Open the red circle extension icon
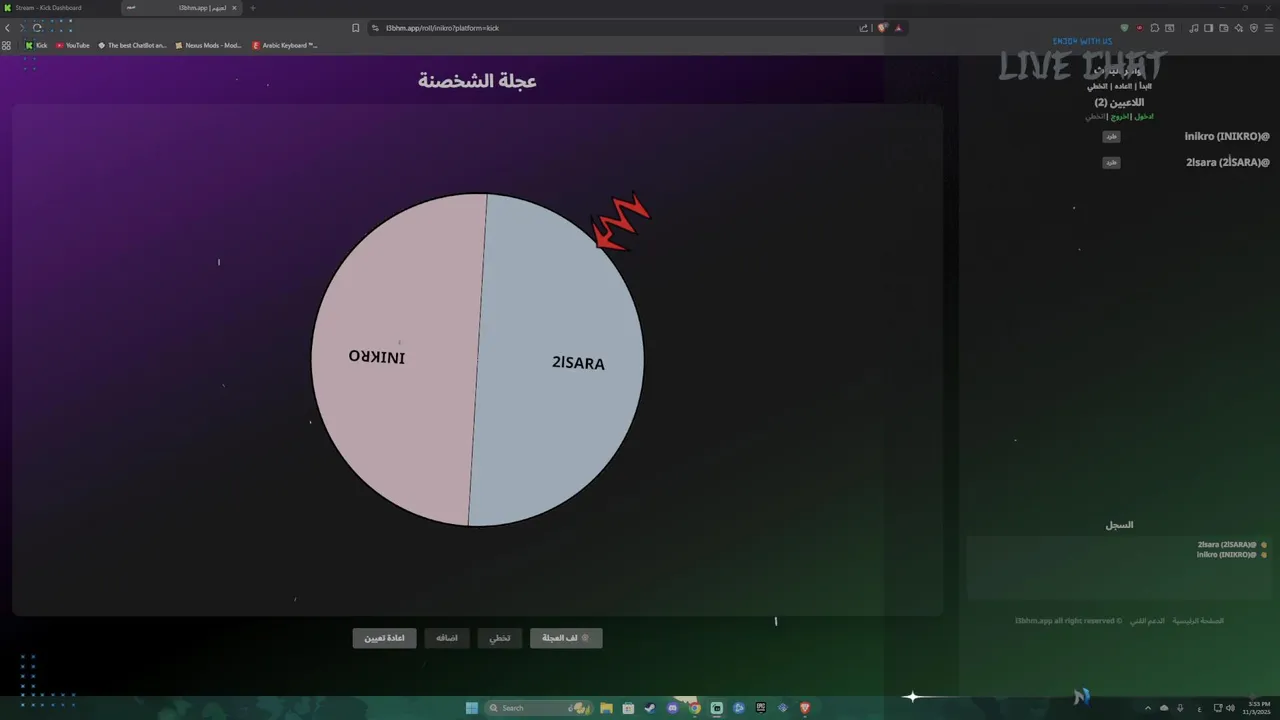The image size is (1280, 720). click(x=1139, y=28)
